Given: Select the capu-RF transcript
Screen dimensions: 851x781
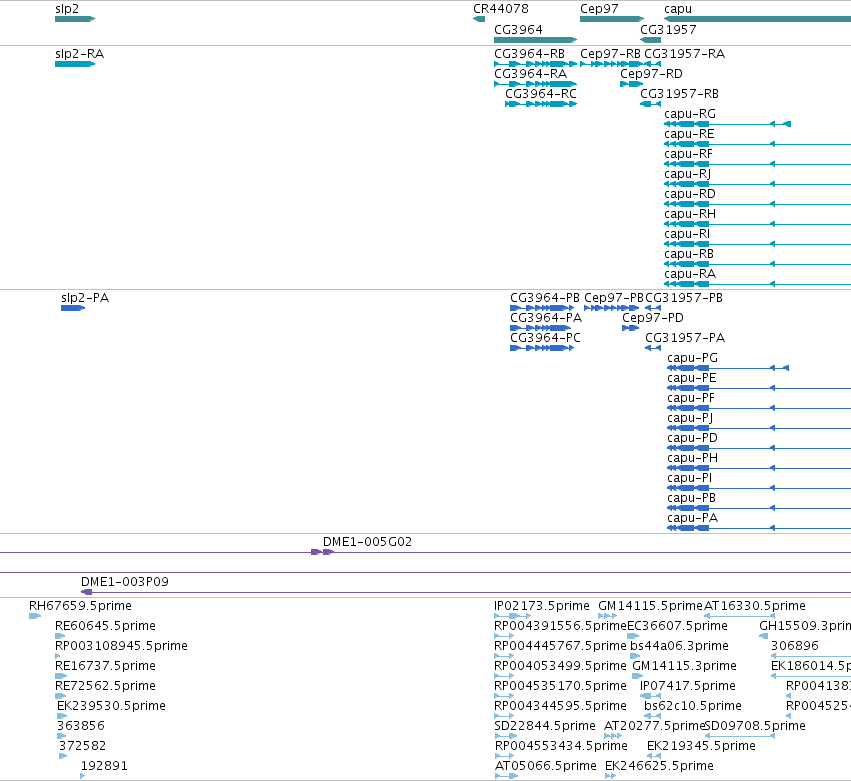Looking at the screenshot, I should click(757, 164).
